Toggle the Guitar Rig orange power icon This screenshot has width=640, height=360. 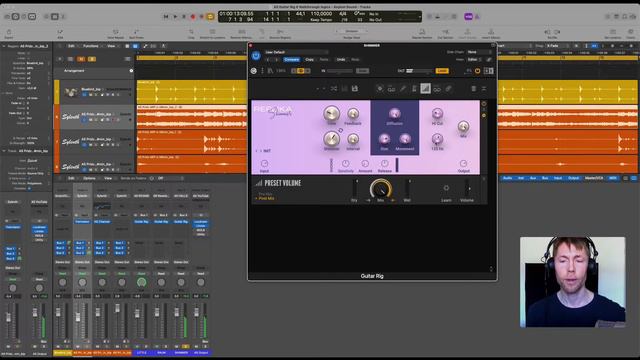(477, 71)
